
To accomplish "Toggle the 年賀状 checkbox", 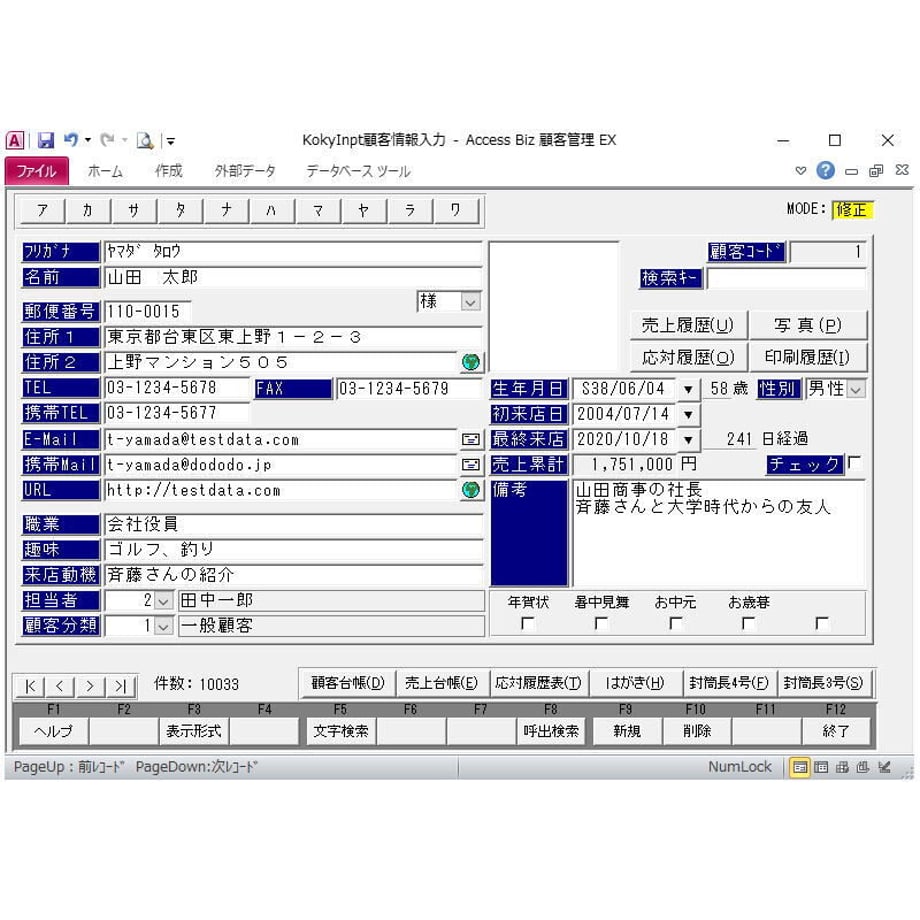I will pyautogui.click(x=527, y=623).
